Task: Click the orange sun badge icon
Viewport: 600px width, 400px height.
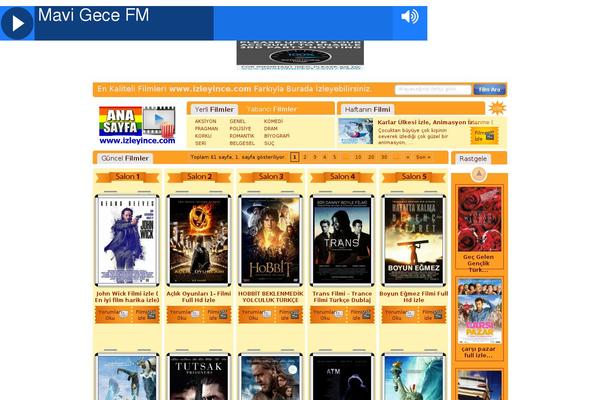Action: [x=497, y=108]
